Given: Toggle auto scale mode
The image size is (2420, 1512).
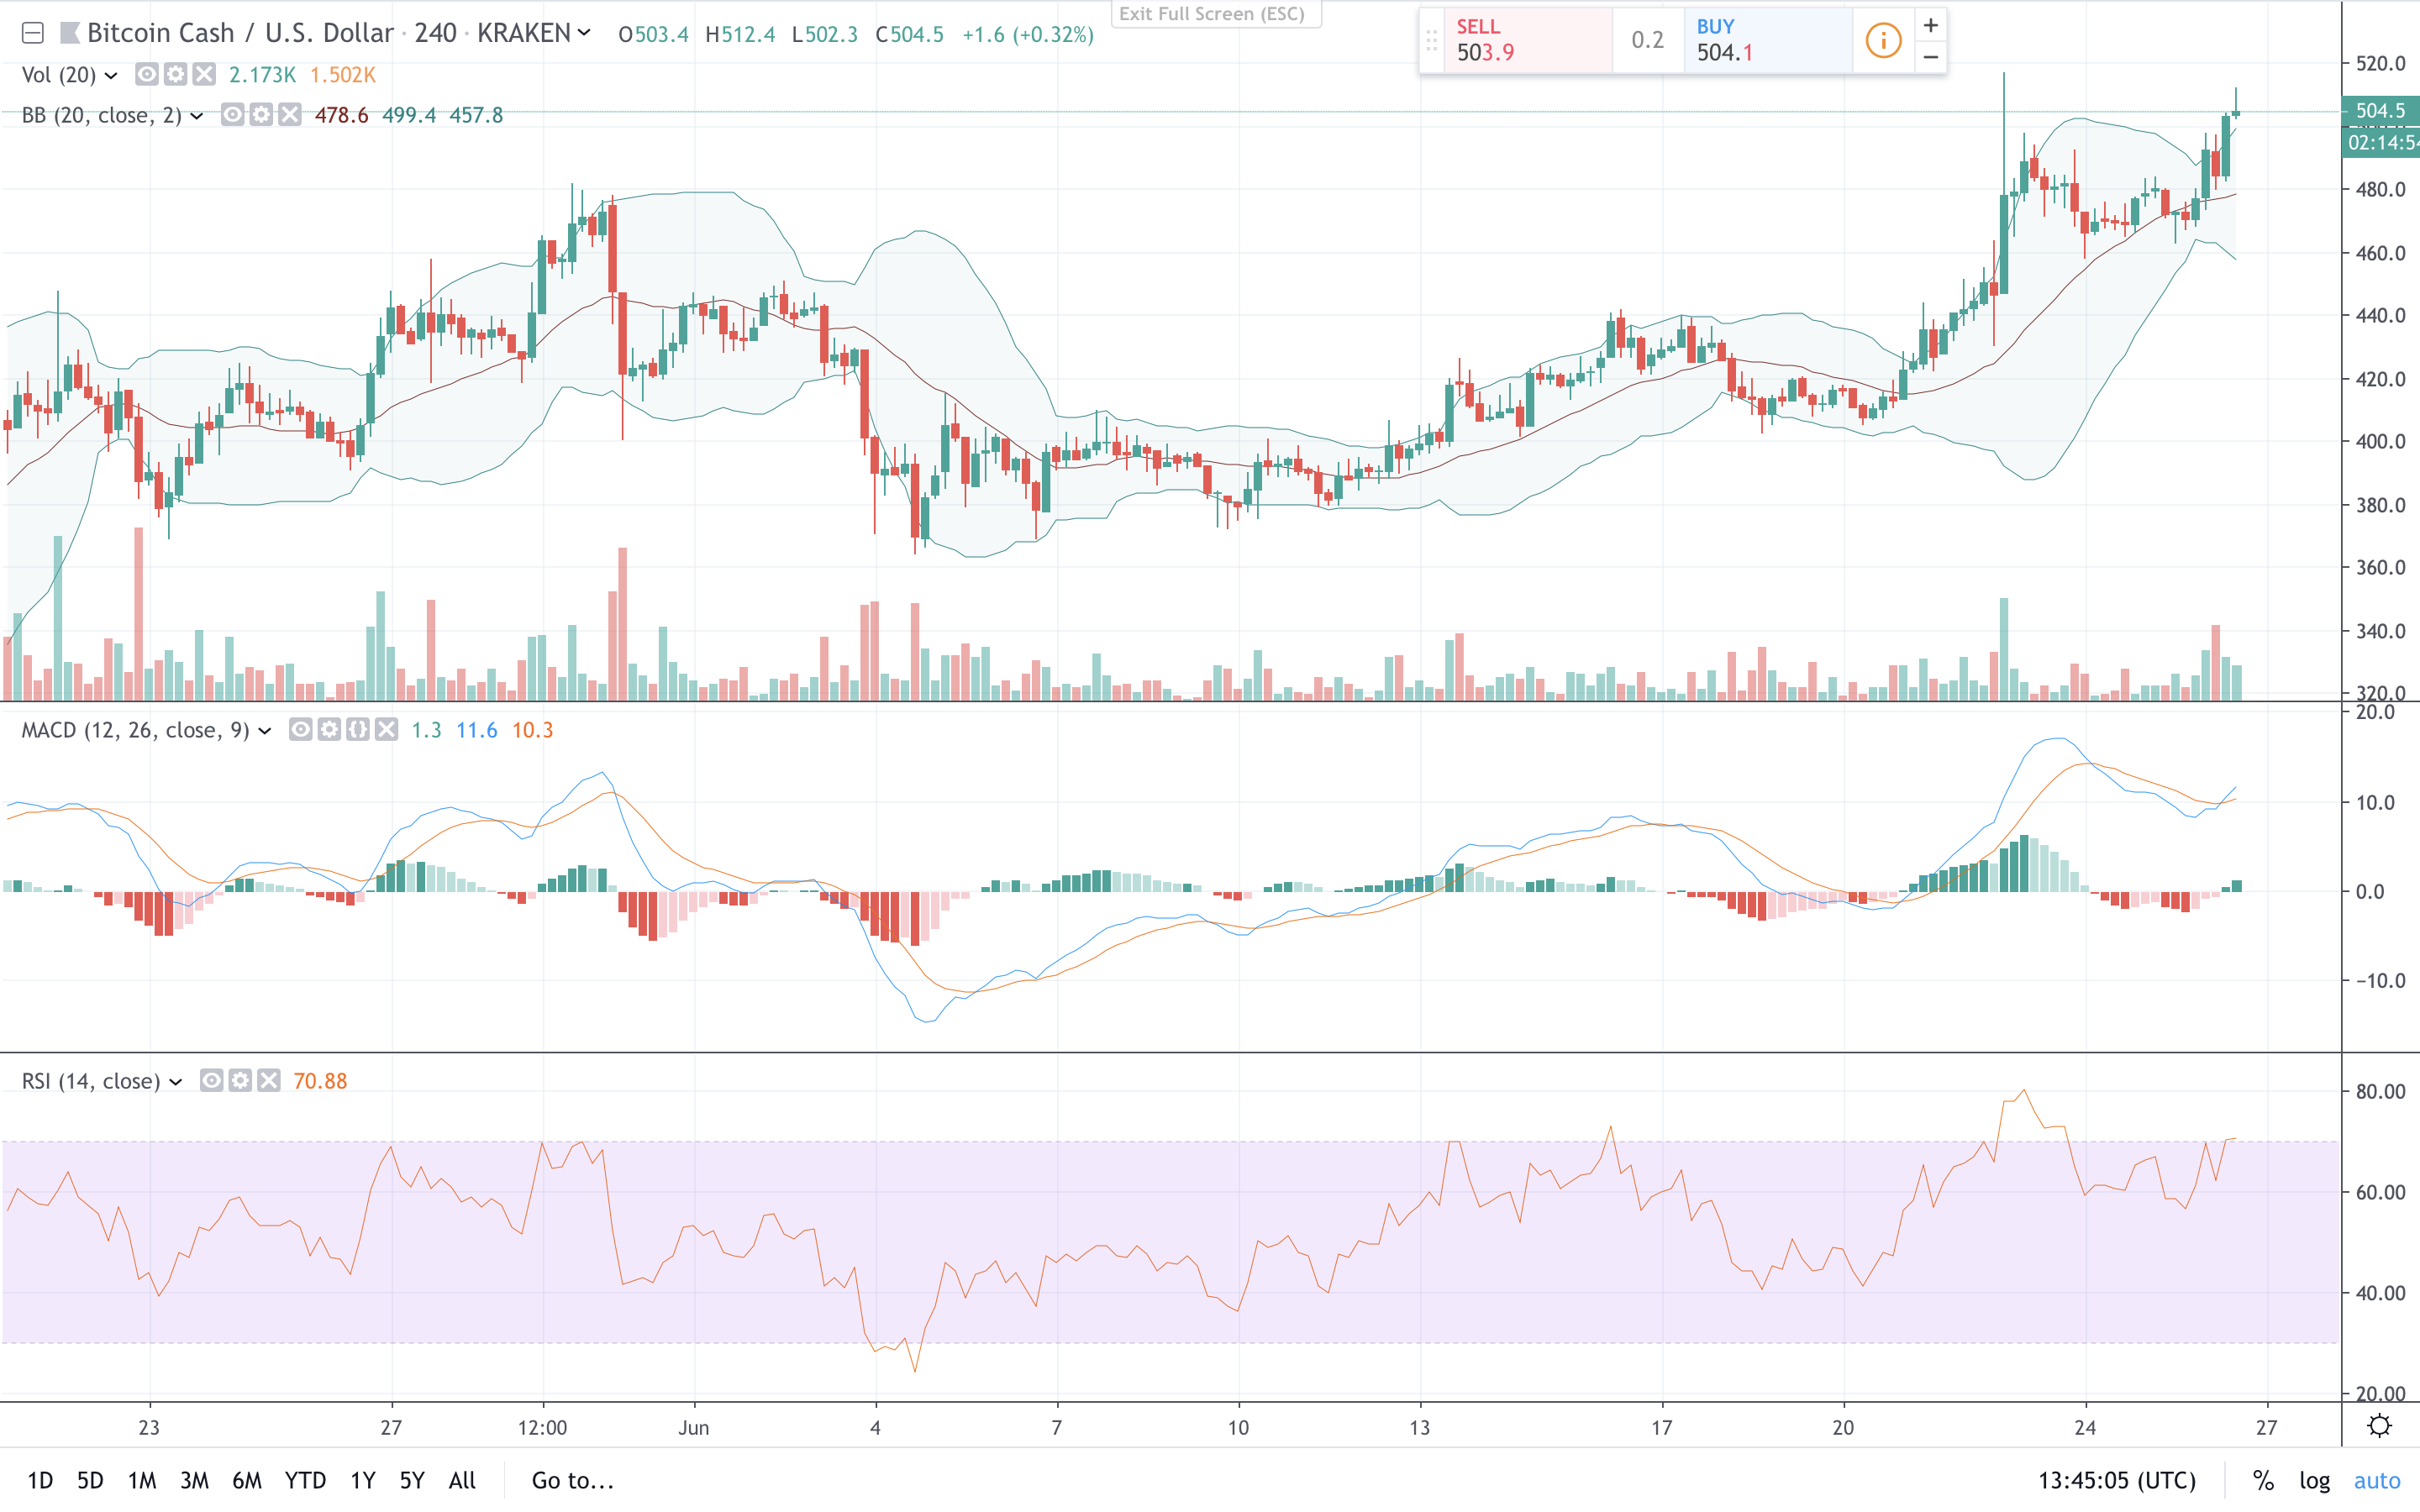Looking at the screenshot, I should pos(2377,1481).
